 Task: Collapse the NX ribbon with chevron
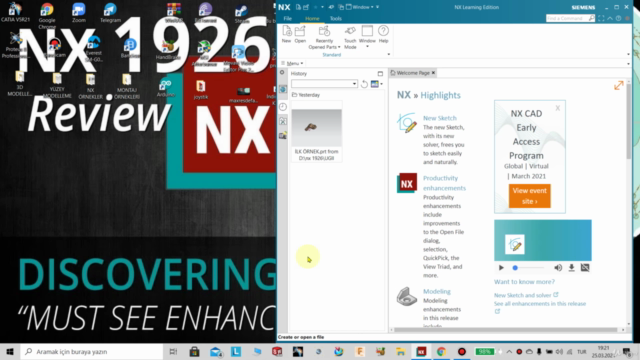pyautogui.click(x=610, y=18)
